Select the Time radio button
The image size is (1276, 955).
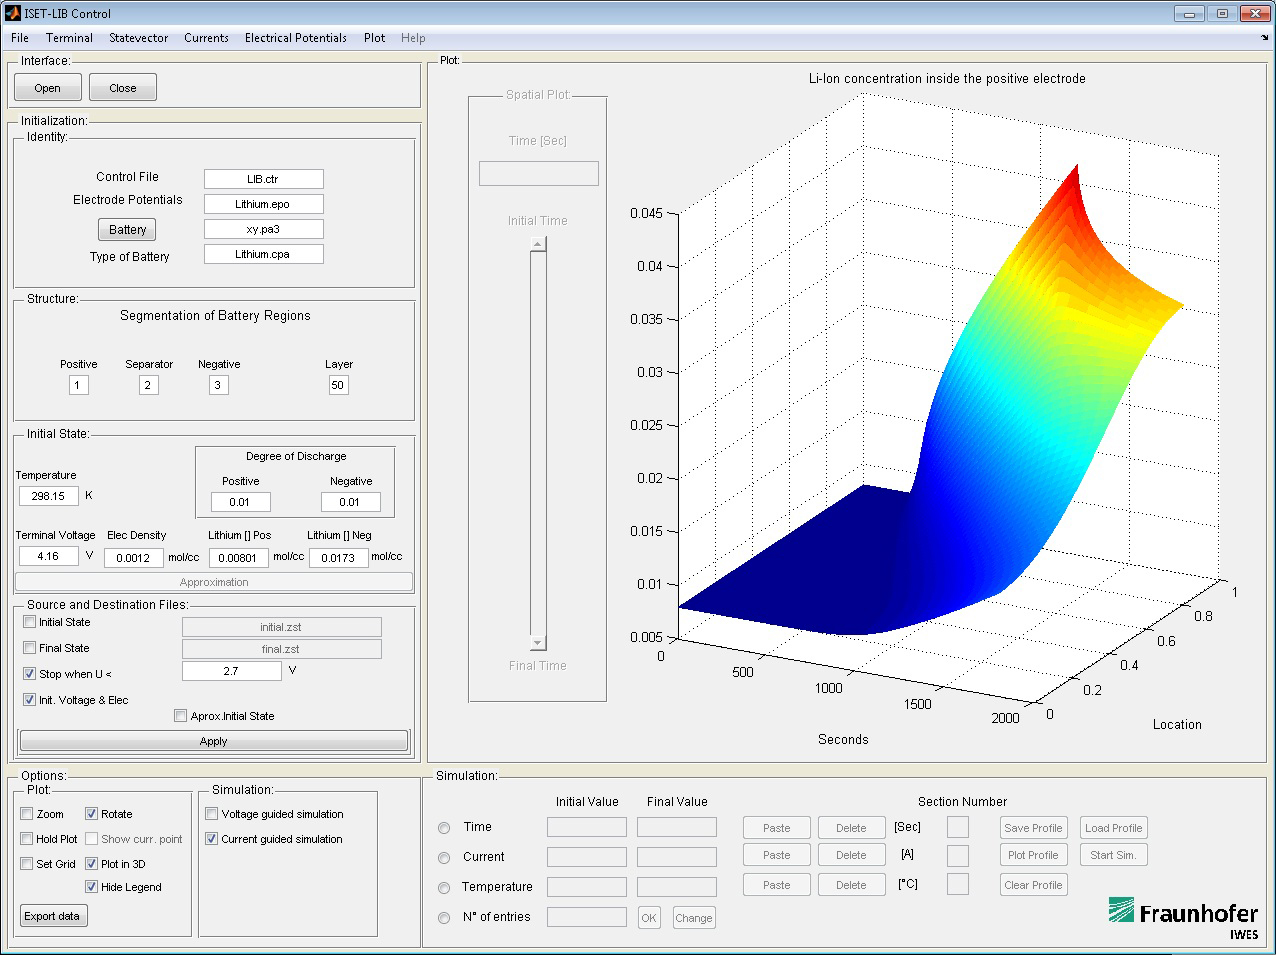tap(444, 828)
